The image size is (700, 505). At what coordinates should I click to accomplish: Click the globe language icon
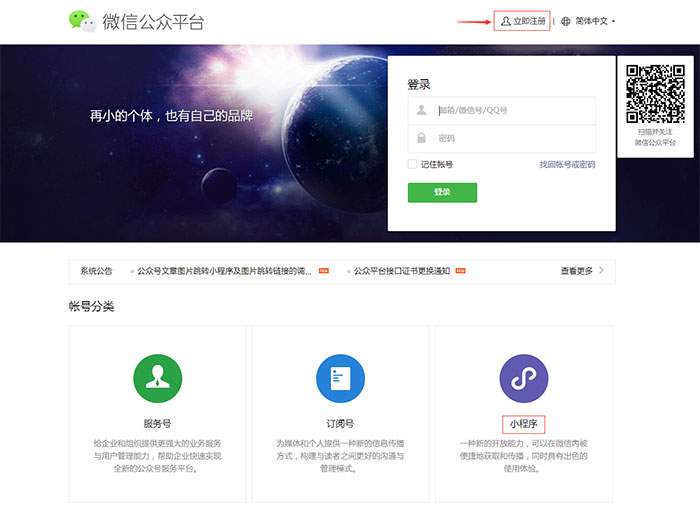point(566,21)
